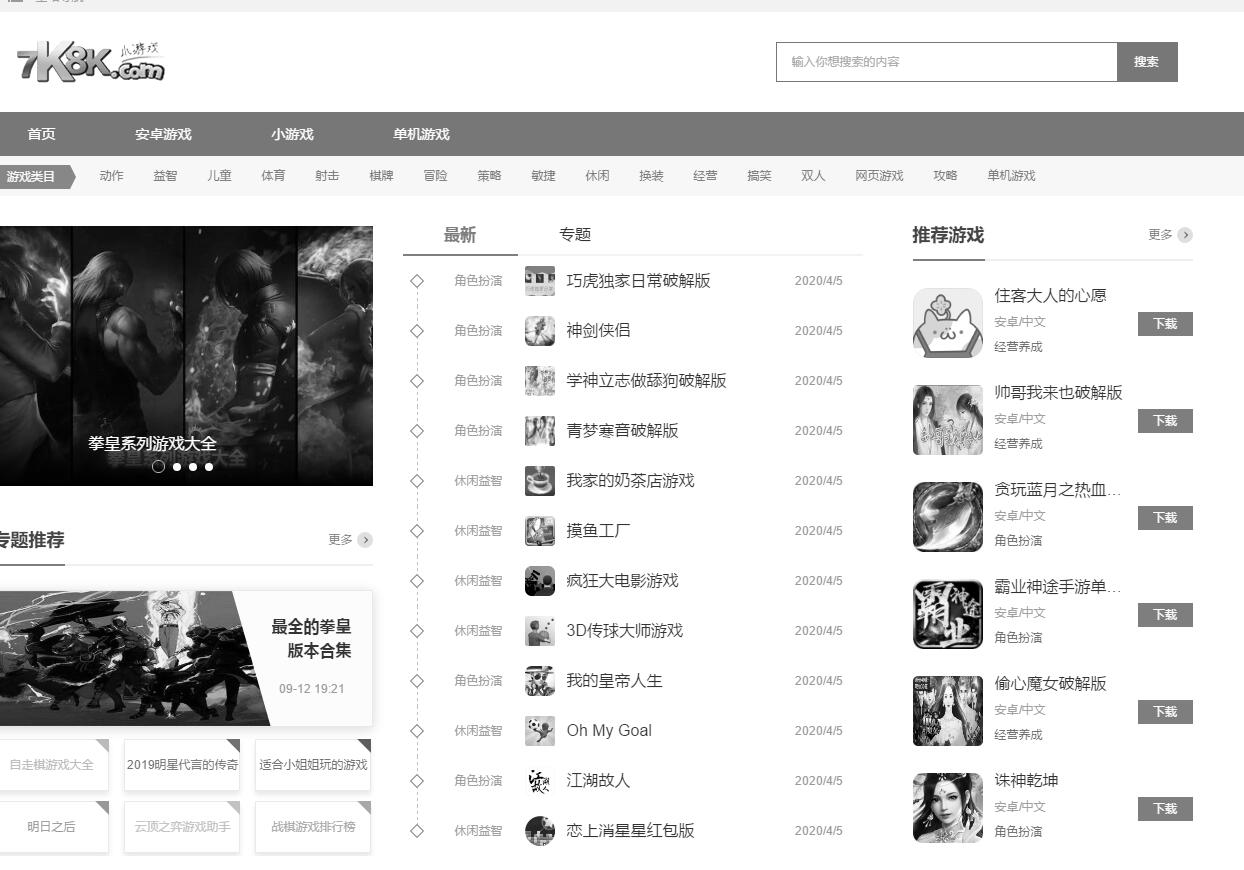Click the 搜索 search button
This screenshot has height=870, width=1244.
pos(1147,62)
